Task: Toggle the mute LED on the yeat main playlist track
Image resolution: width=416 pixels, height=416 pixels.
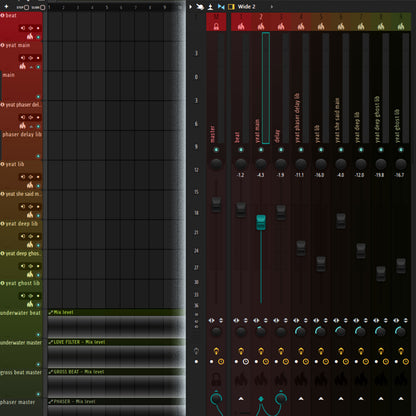Action: pos(38,67)
